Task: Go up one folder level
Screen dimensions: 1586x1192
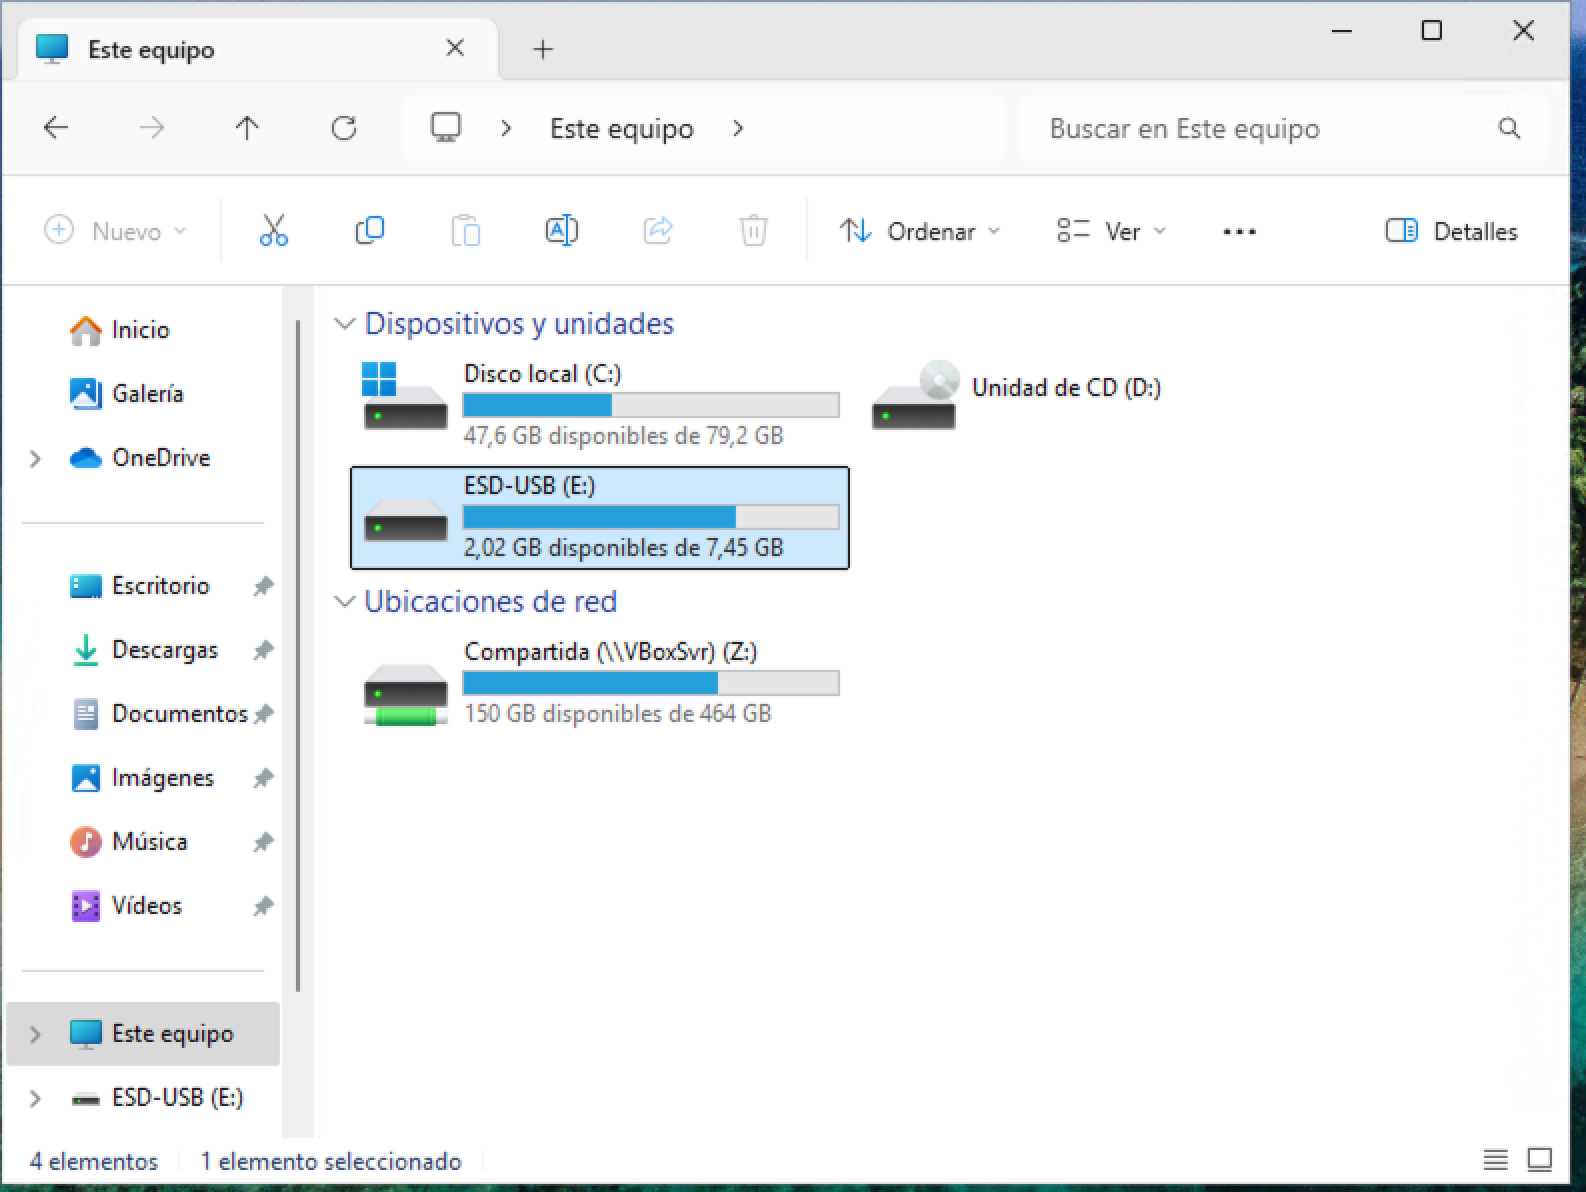Action: (247, 128)
